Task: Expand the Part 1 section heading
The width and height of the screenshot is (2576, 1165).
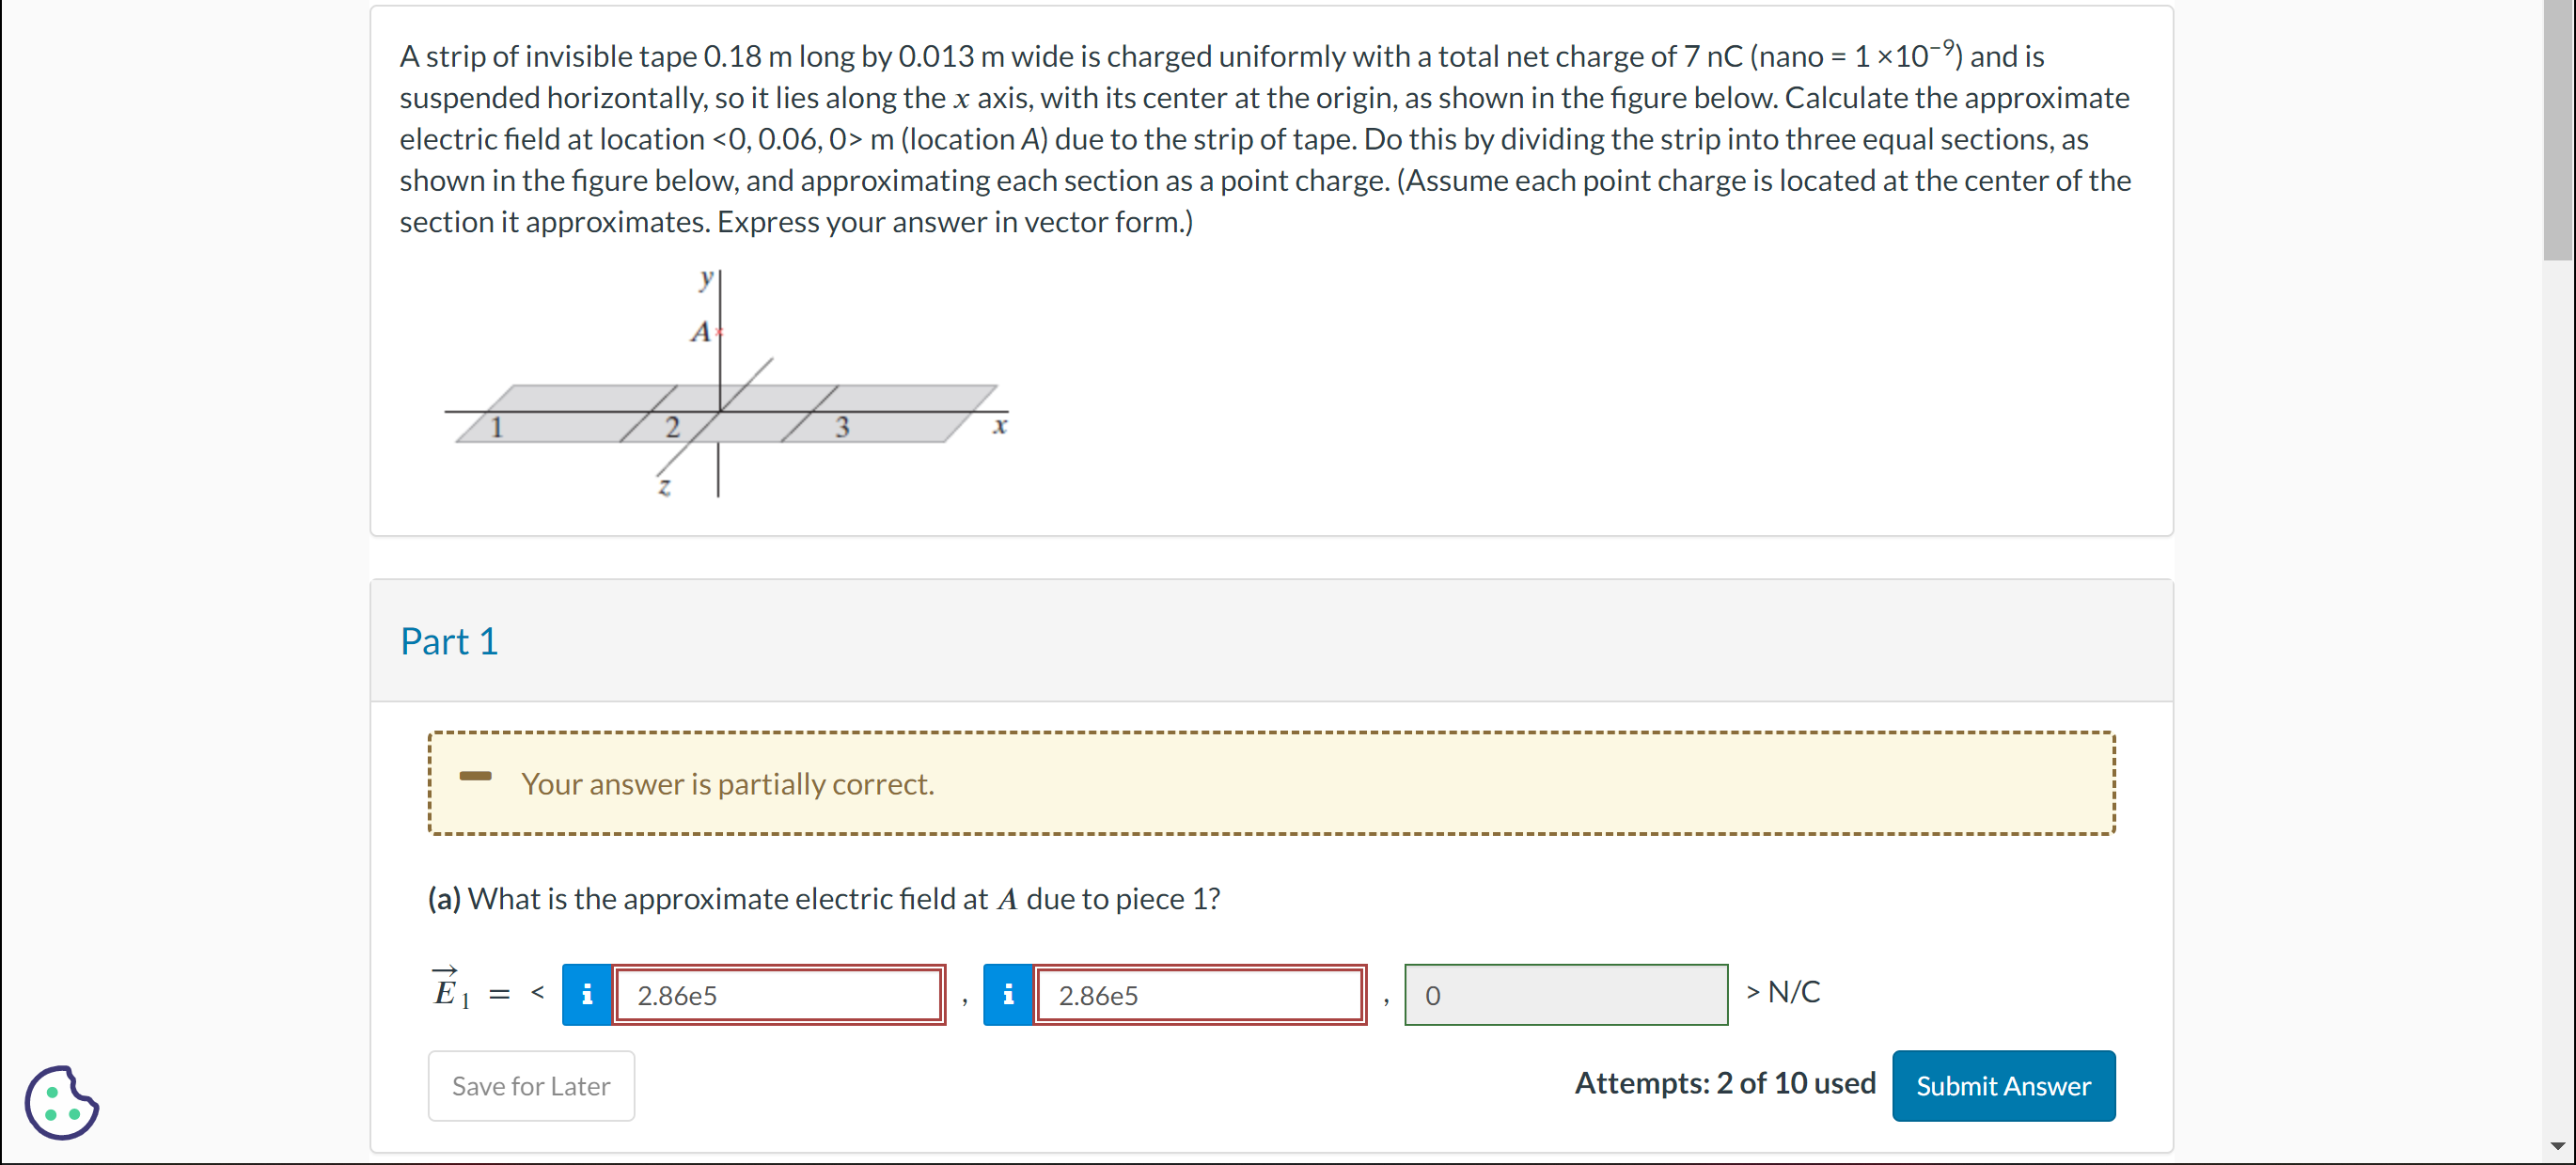Action: click(x=448, y=640)
